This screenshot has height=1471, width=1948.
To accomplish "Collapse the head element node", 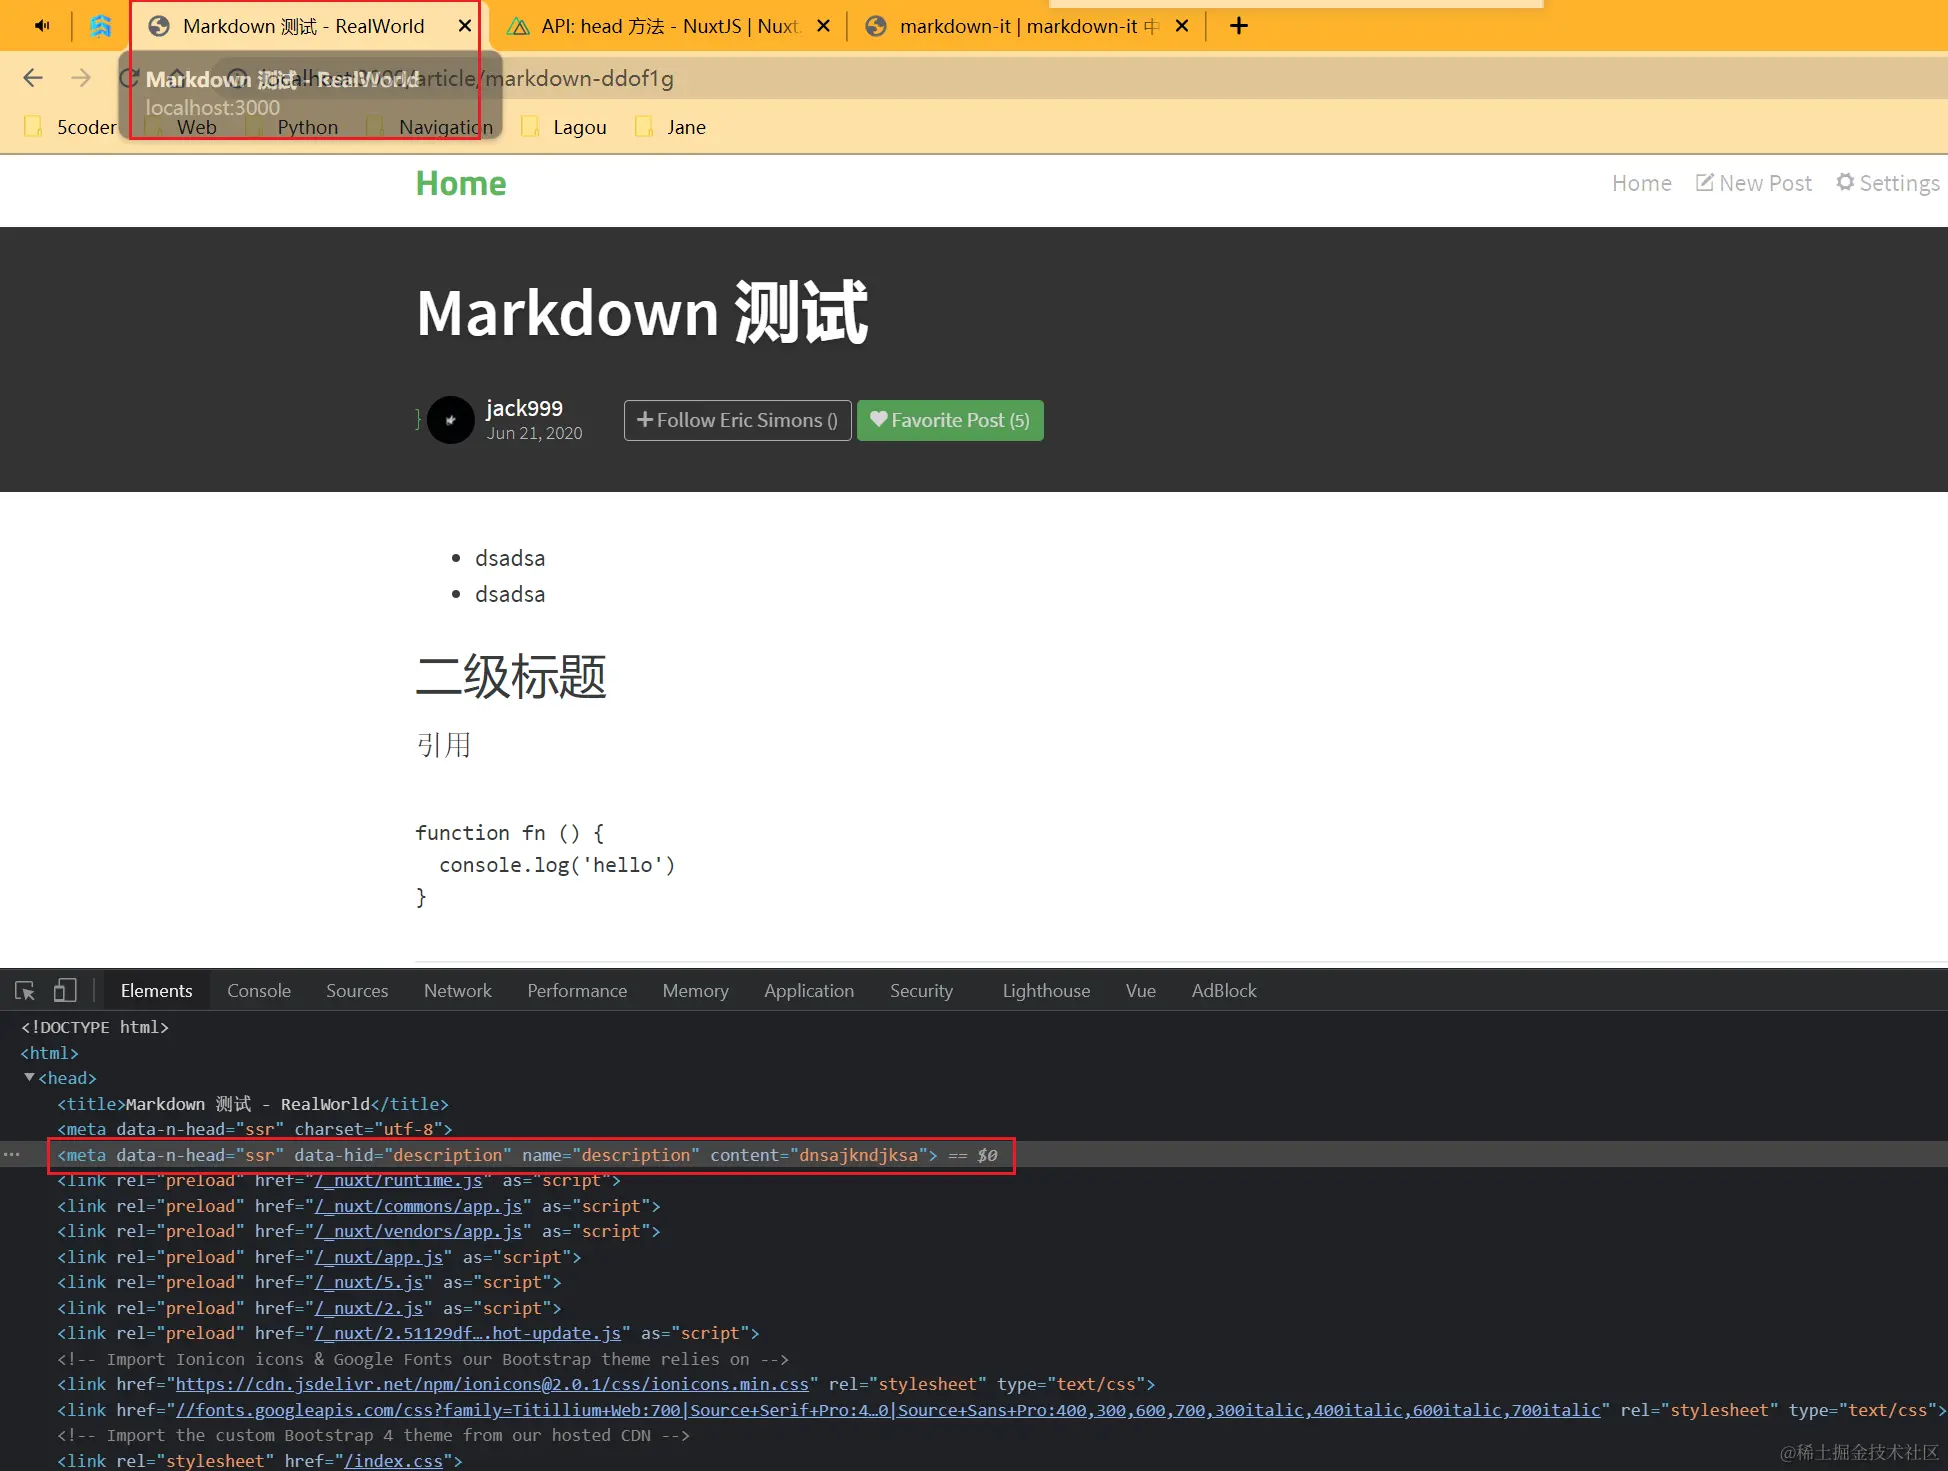I will click(x=30, y=1077).
